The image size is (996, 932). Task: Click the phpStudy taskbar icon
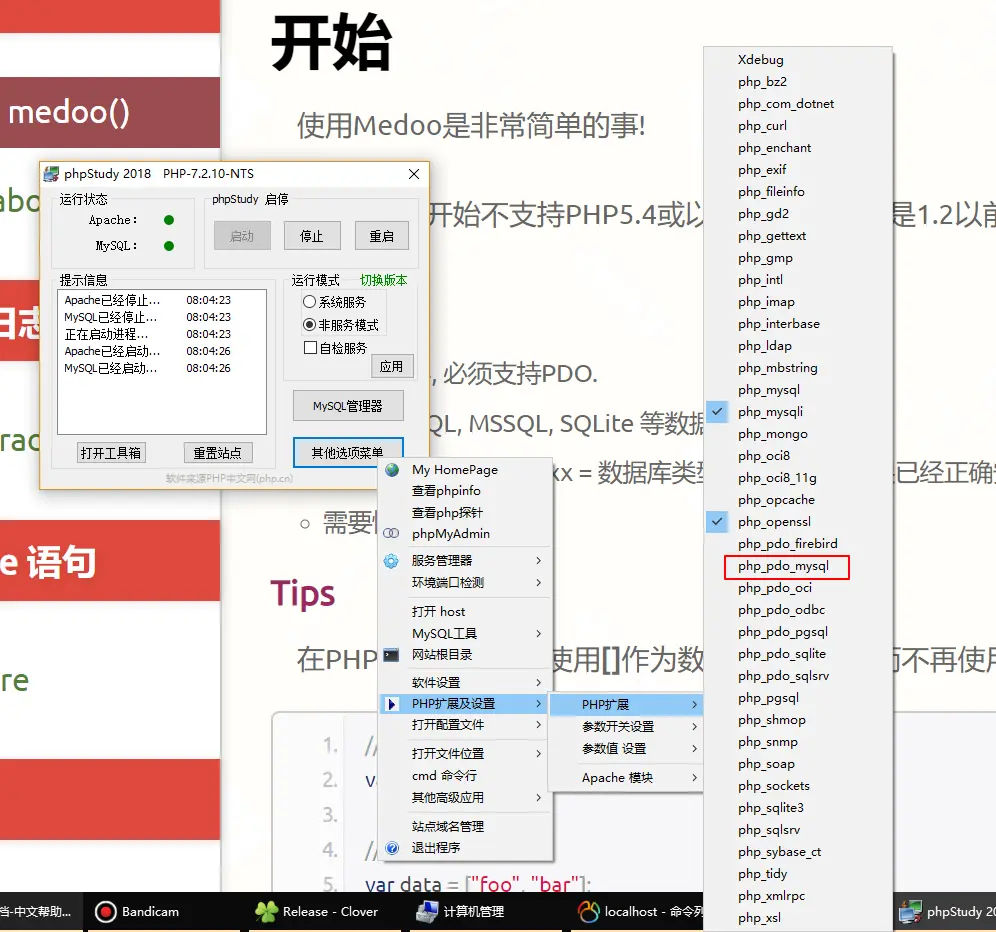(910, 912)
